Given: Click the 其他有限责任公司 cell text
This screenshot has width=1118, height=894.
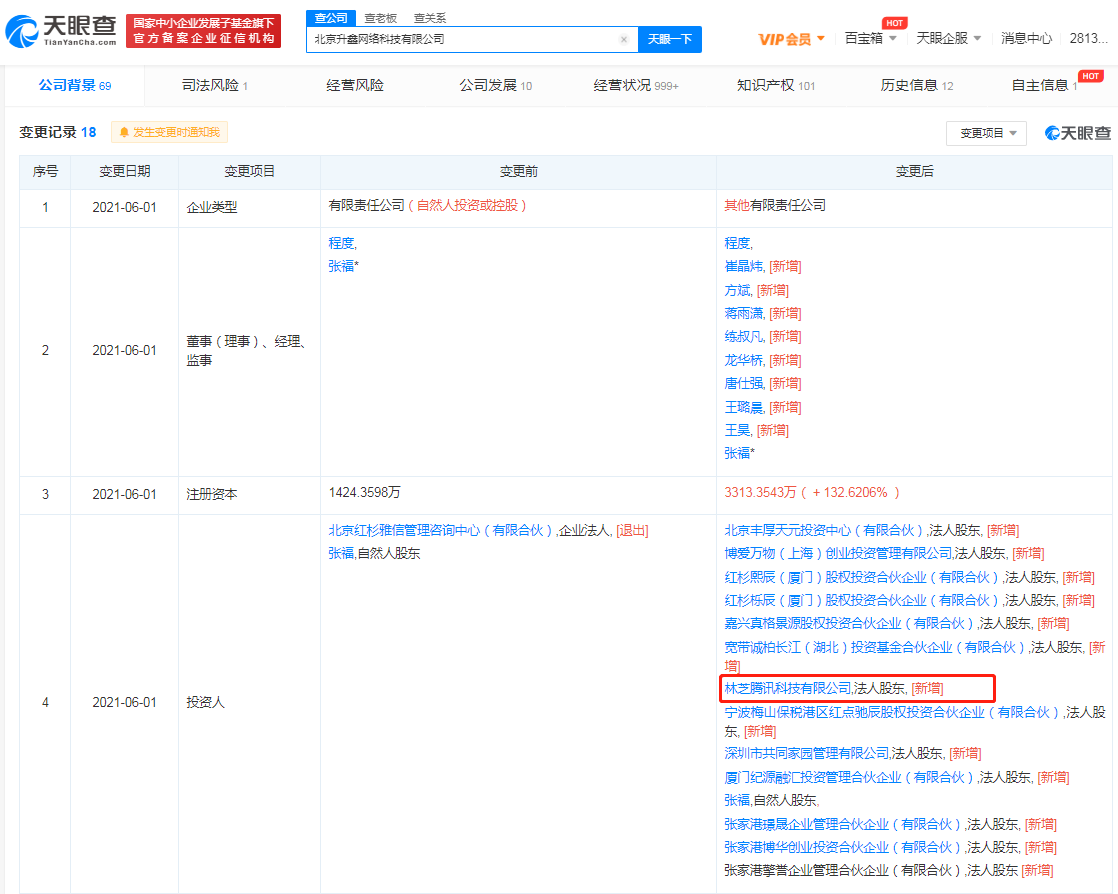Looking at the screenshot, I should (x=775, y=205).
